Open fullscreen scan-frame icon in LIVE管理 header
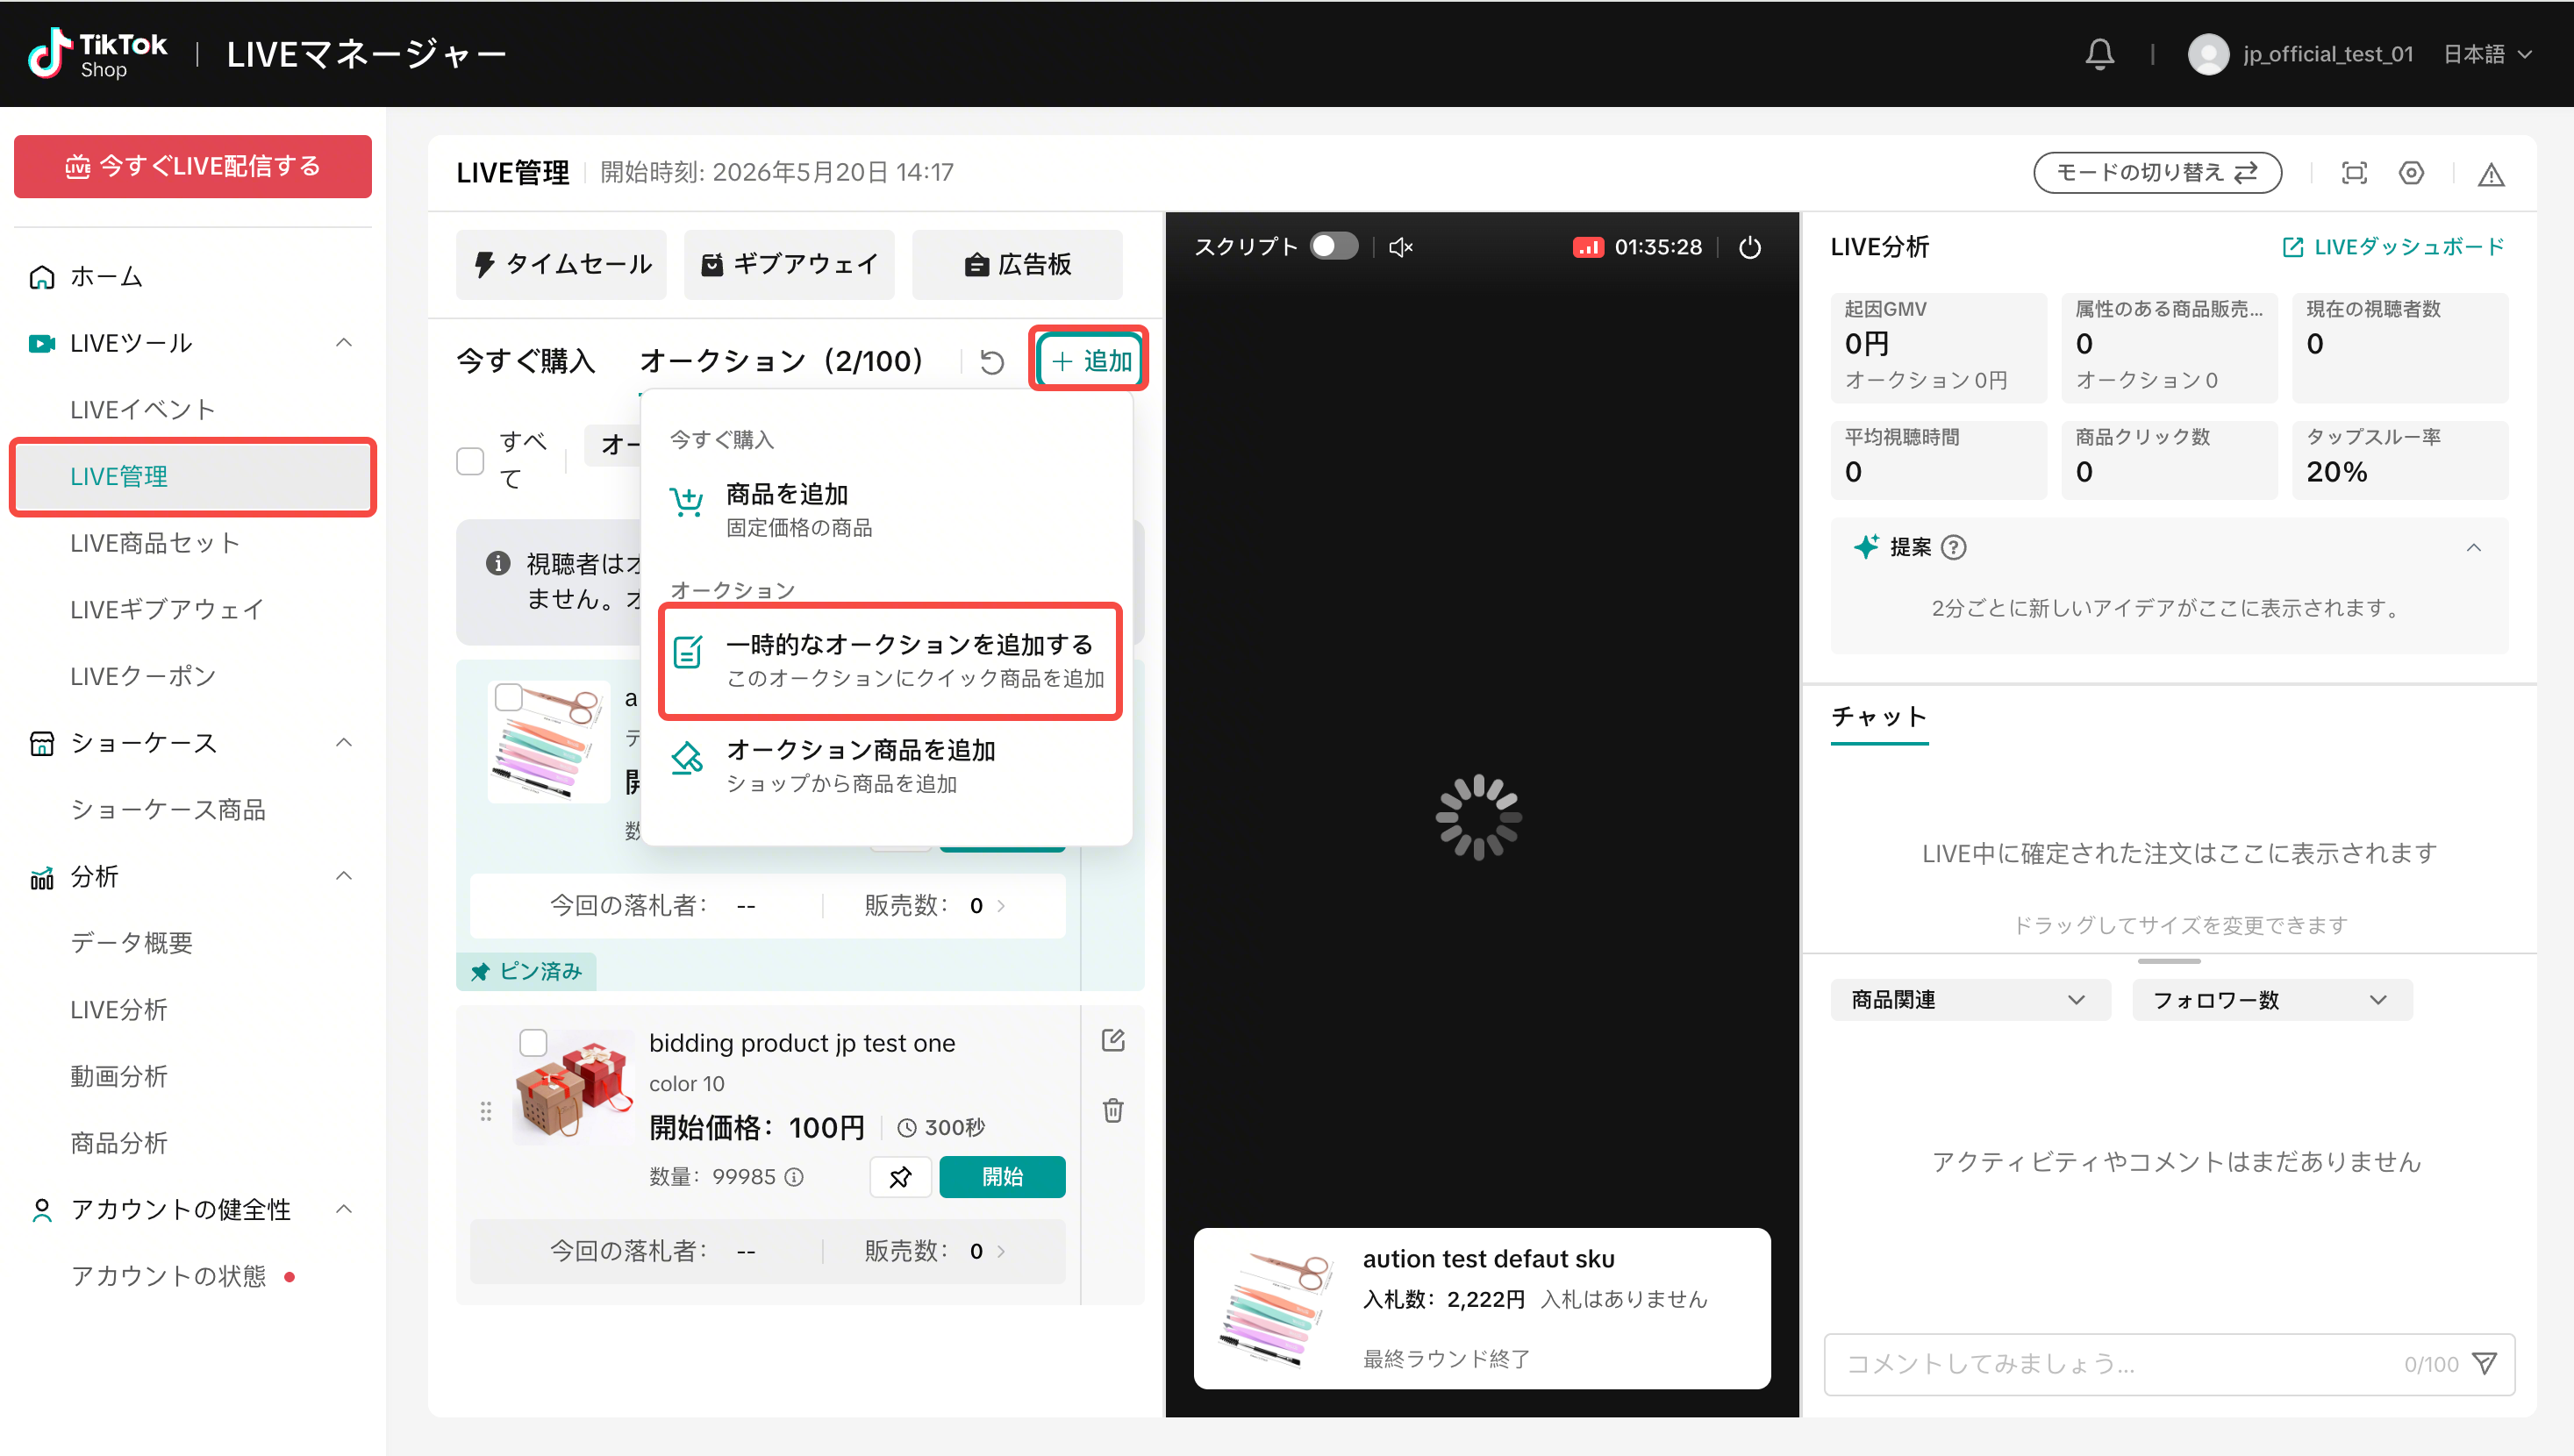2574x1456 pixels. (x=2354, y=173)
